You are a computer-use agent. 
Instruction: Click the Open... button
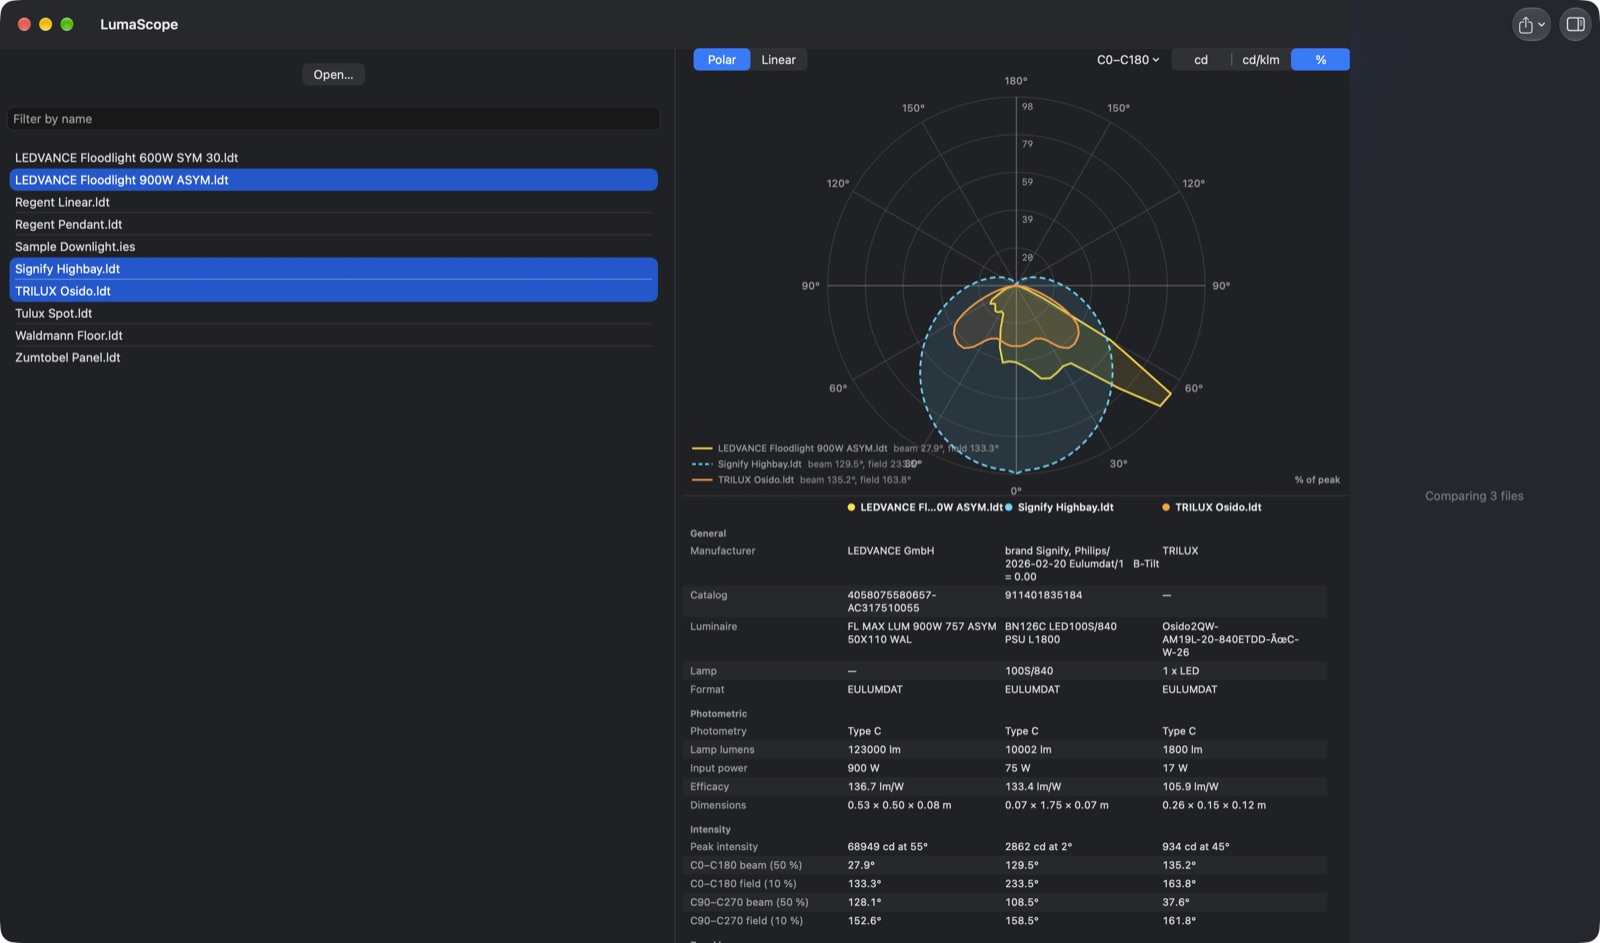(x=333, y=75)
